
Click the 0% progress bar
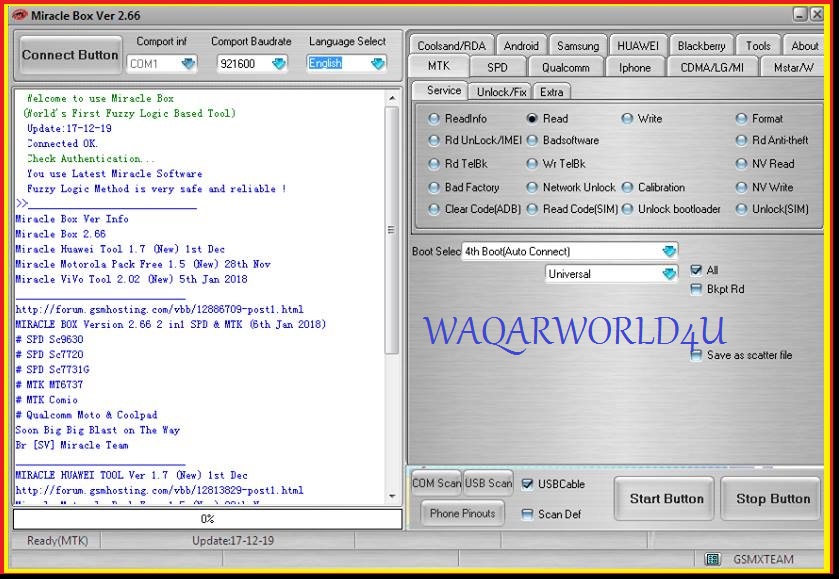coord(208,519)
